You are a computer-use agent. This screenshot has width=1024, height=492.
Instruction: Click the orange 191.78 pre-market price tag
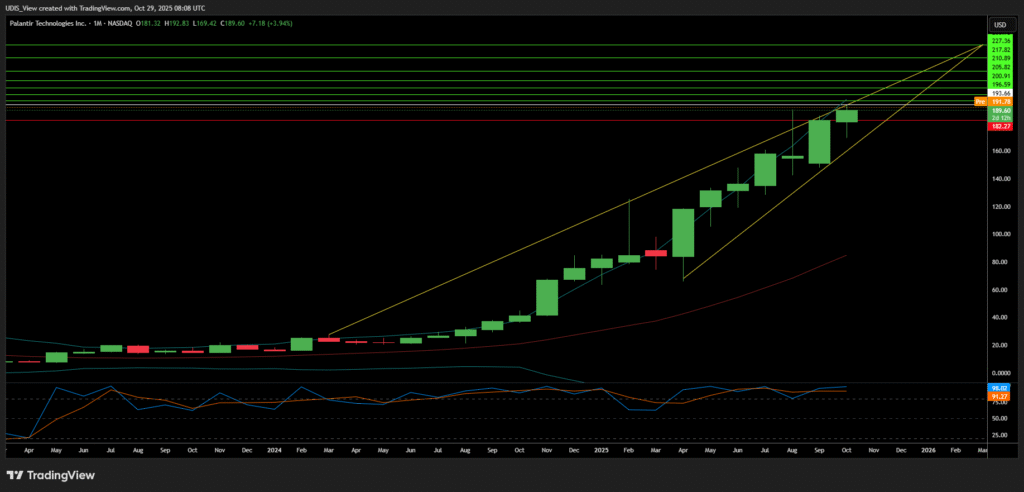tap(1001, 102)
